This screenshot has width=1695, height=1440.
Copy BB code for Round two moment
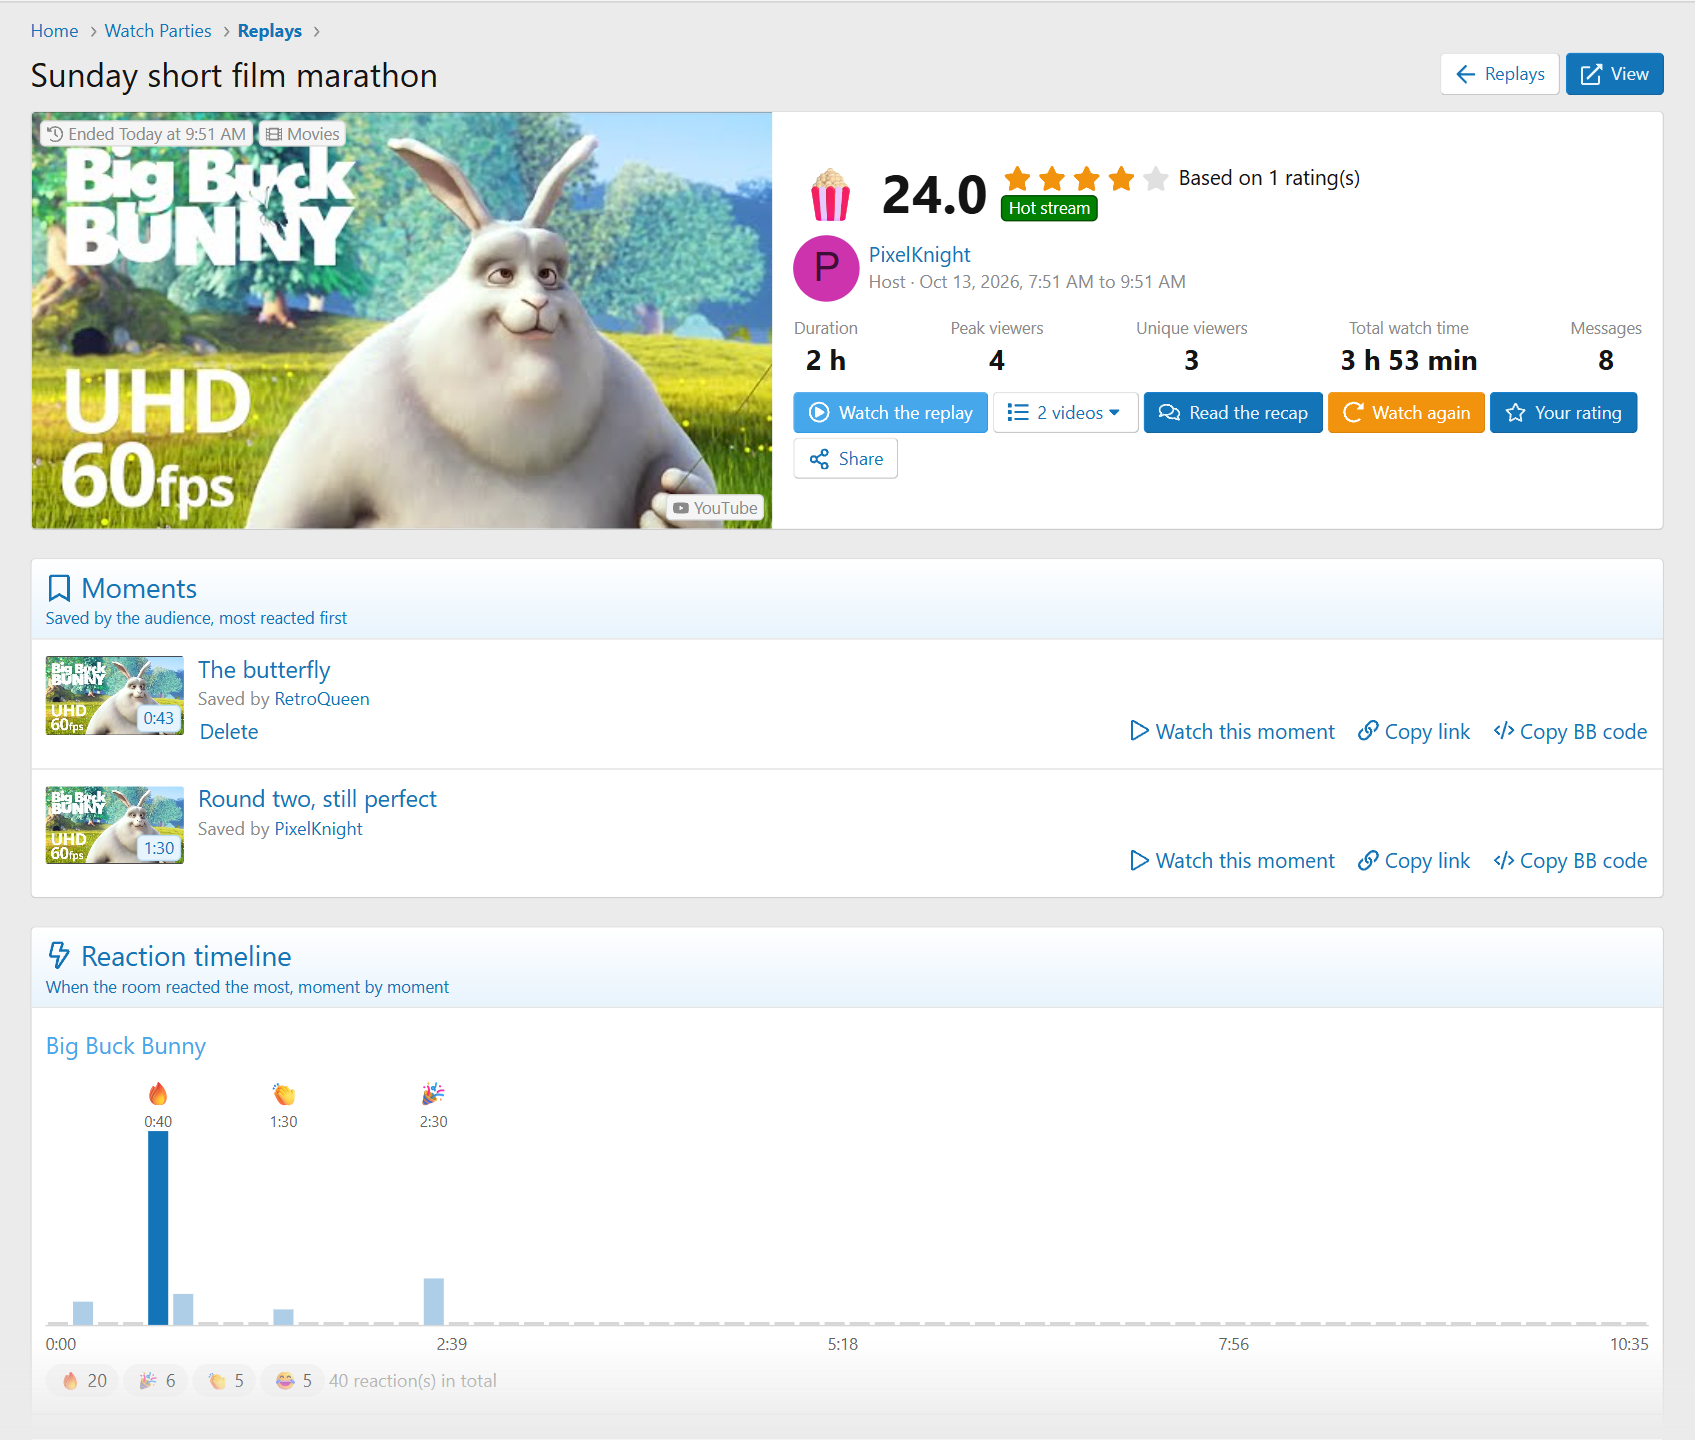pyautogui.click(x=1570, y=861)
